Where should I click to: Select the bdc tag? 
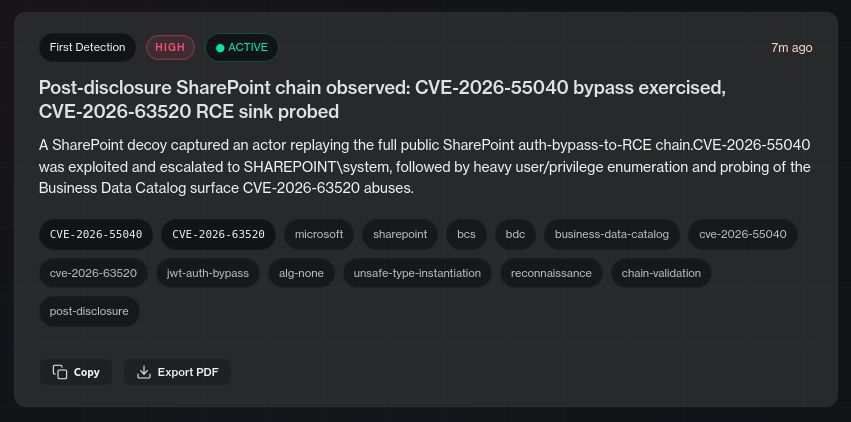515,234
